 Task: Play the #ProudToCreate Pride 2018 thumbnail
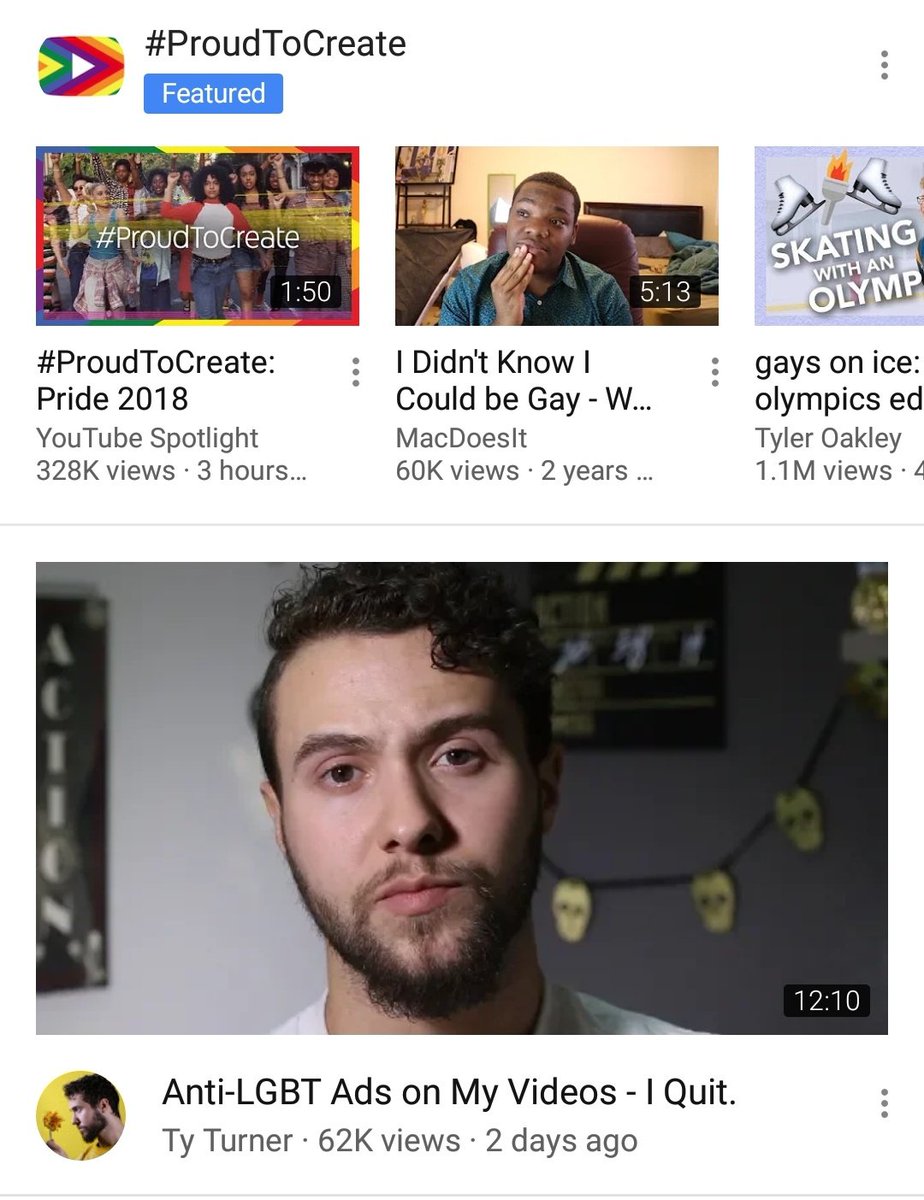(197, 236)
